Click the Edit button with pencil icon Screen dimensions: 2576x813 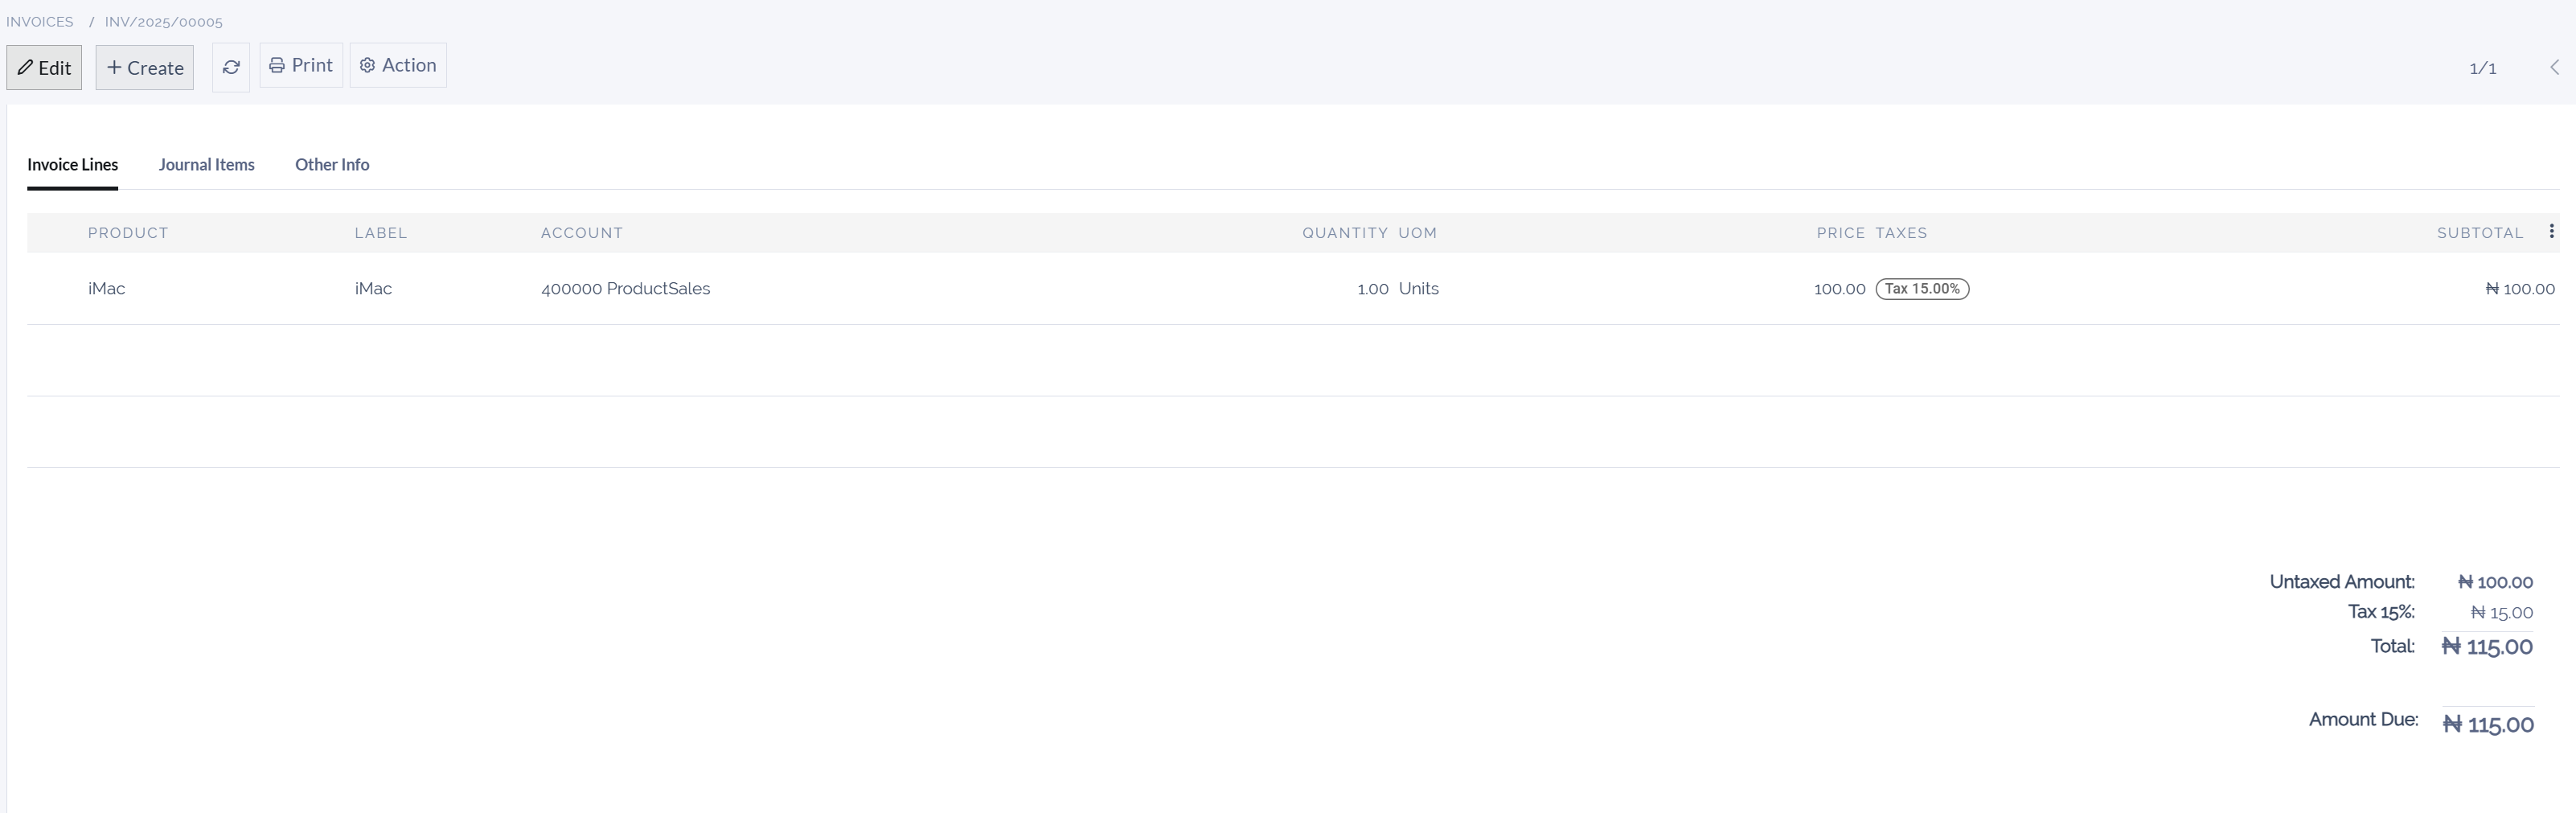coord(44,67)
